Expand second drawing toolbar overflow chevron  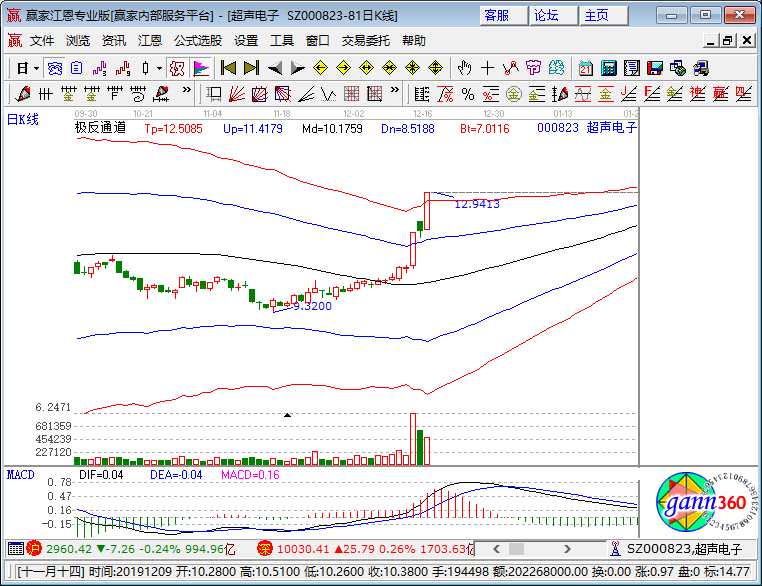[x=395, y=90]
